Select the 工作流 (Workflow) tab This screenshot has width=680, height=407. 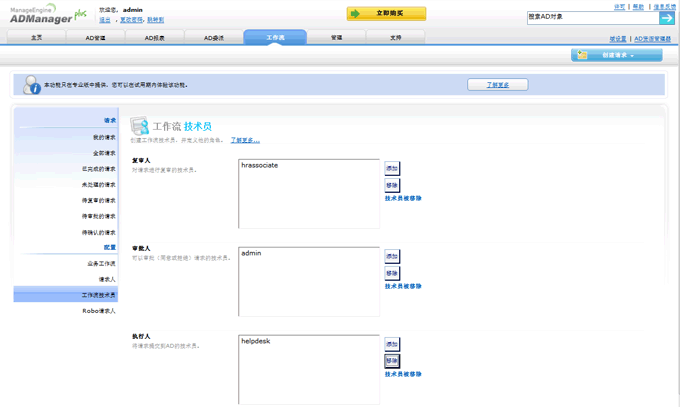275,37
